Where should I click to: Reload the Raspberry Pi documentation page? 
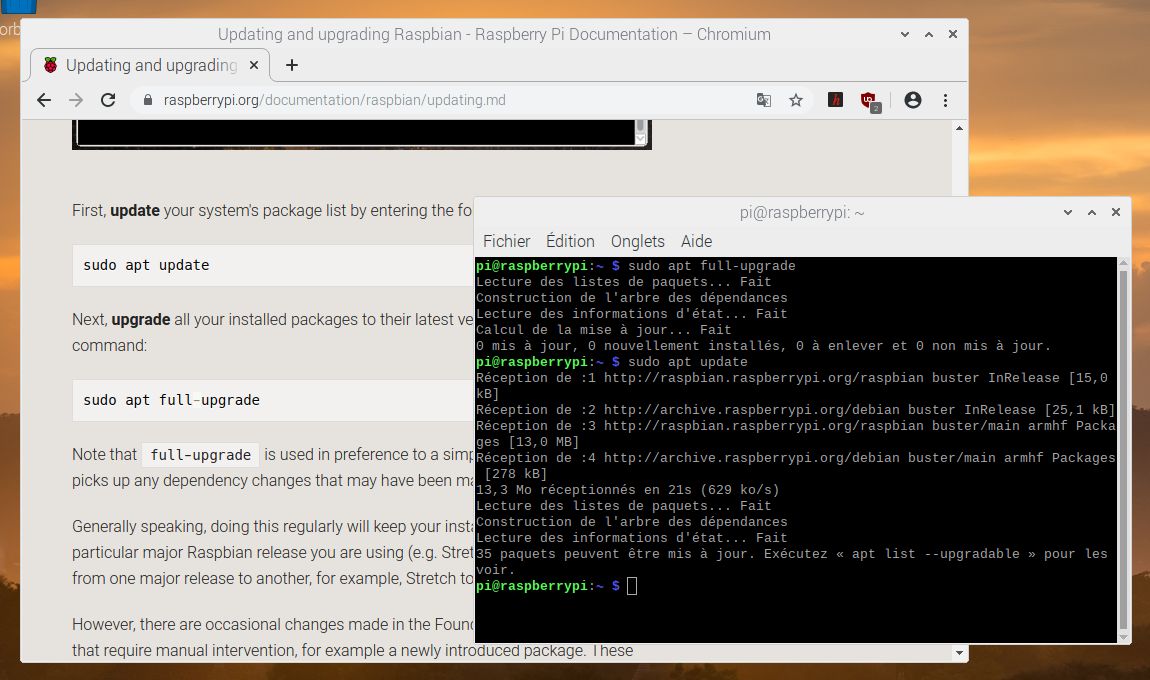108,100
